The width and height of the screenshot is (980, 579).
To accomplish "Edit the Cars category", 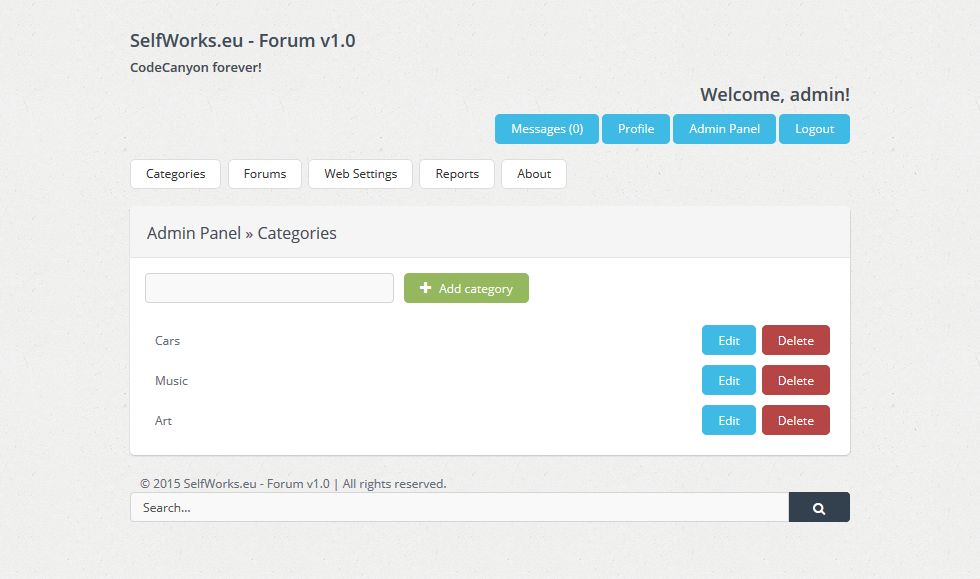I will pyautogui.click(x=729, y=341).
